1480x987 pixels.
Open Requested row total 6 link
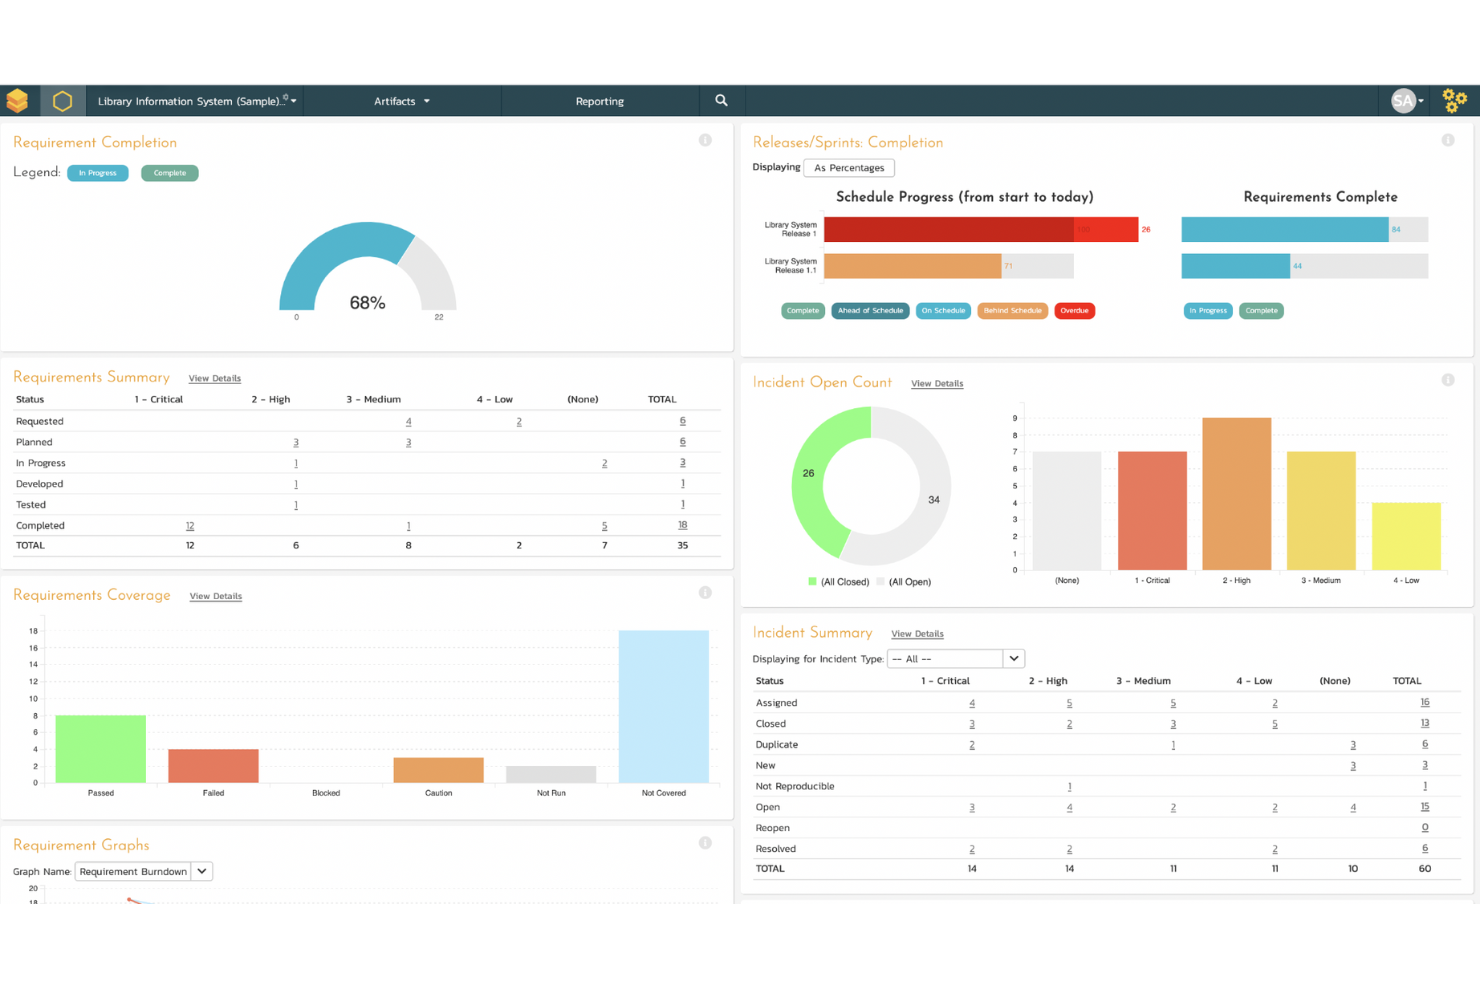[x=683, y=421]
